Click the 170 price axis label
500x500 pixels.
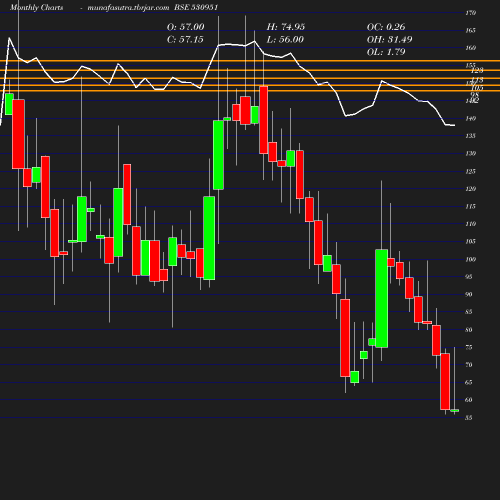(470, 13)
